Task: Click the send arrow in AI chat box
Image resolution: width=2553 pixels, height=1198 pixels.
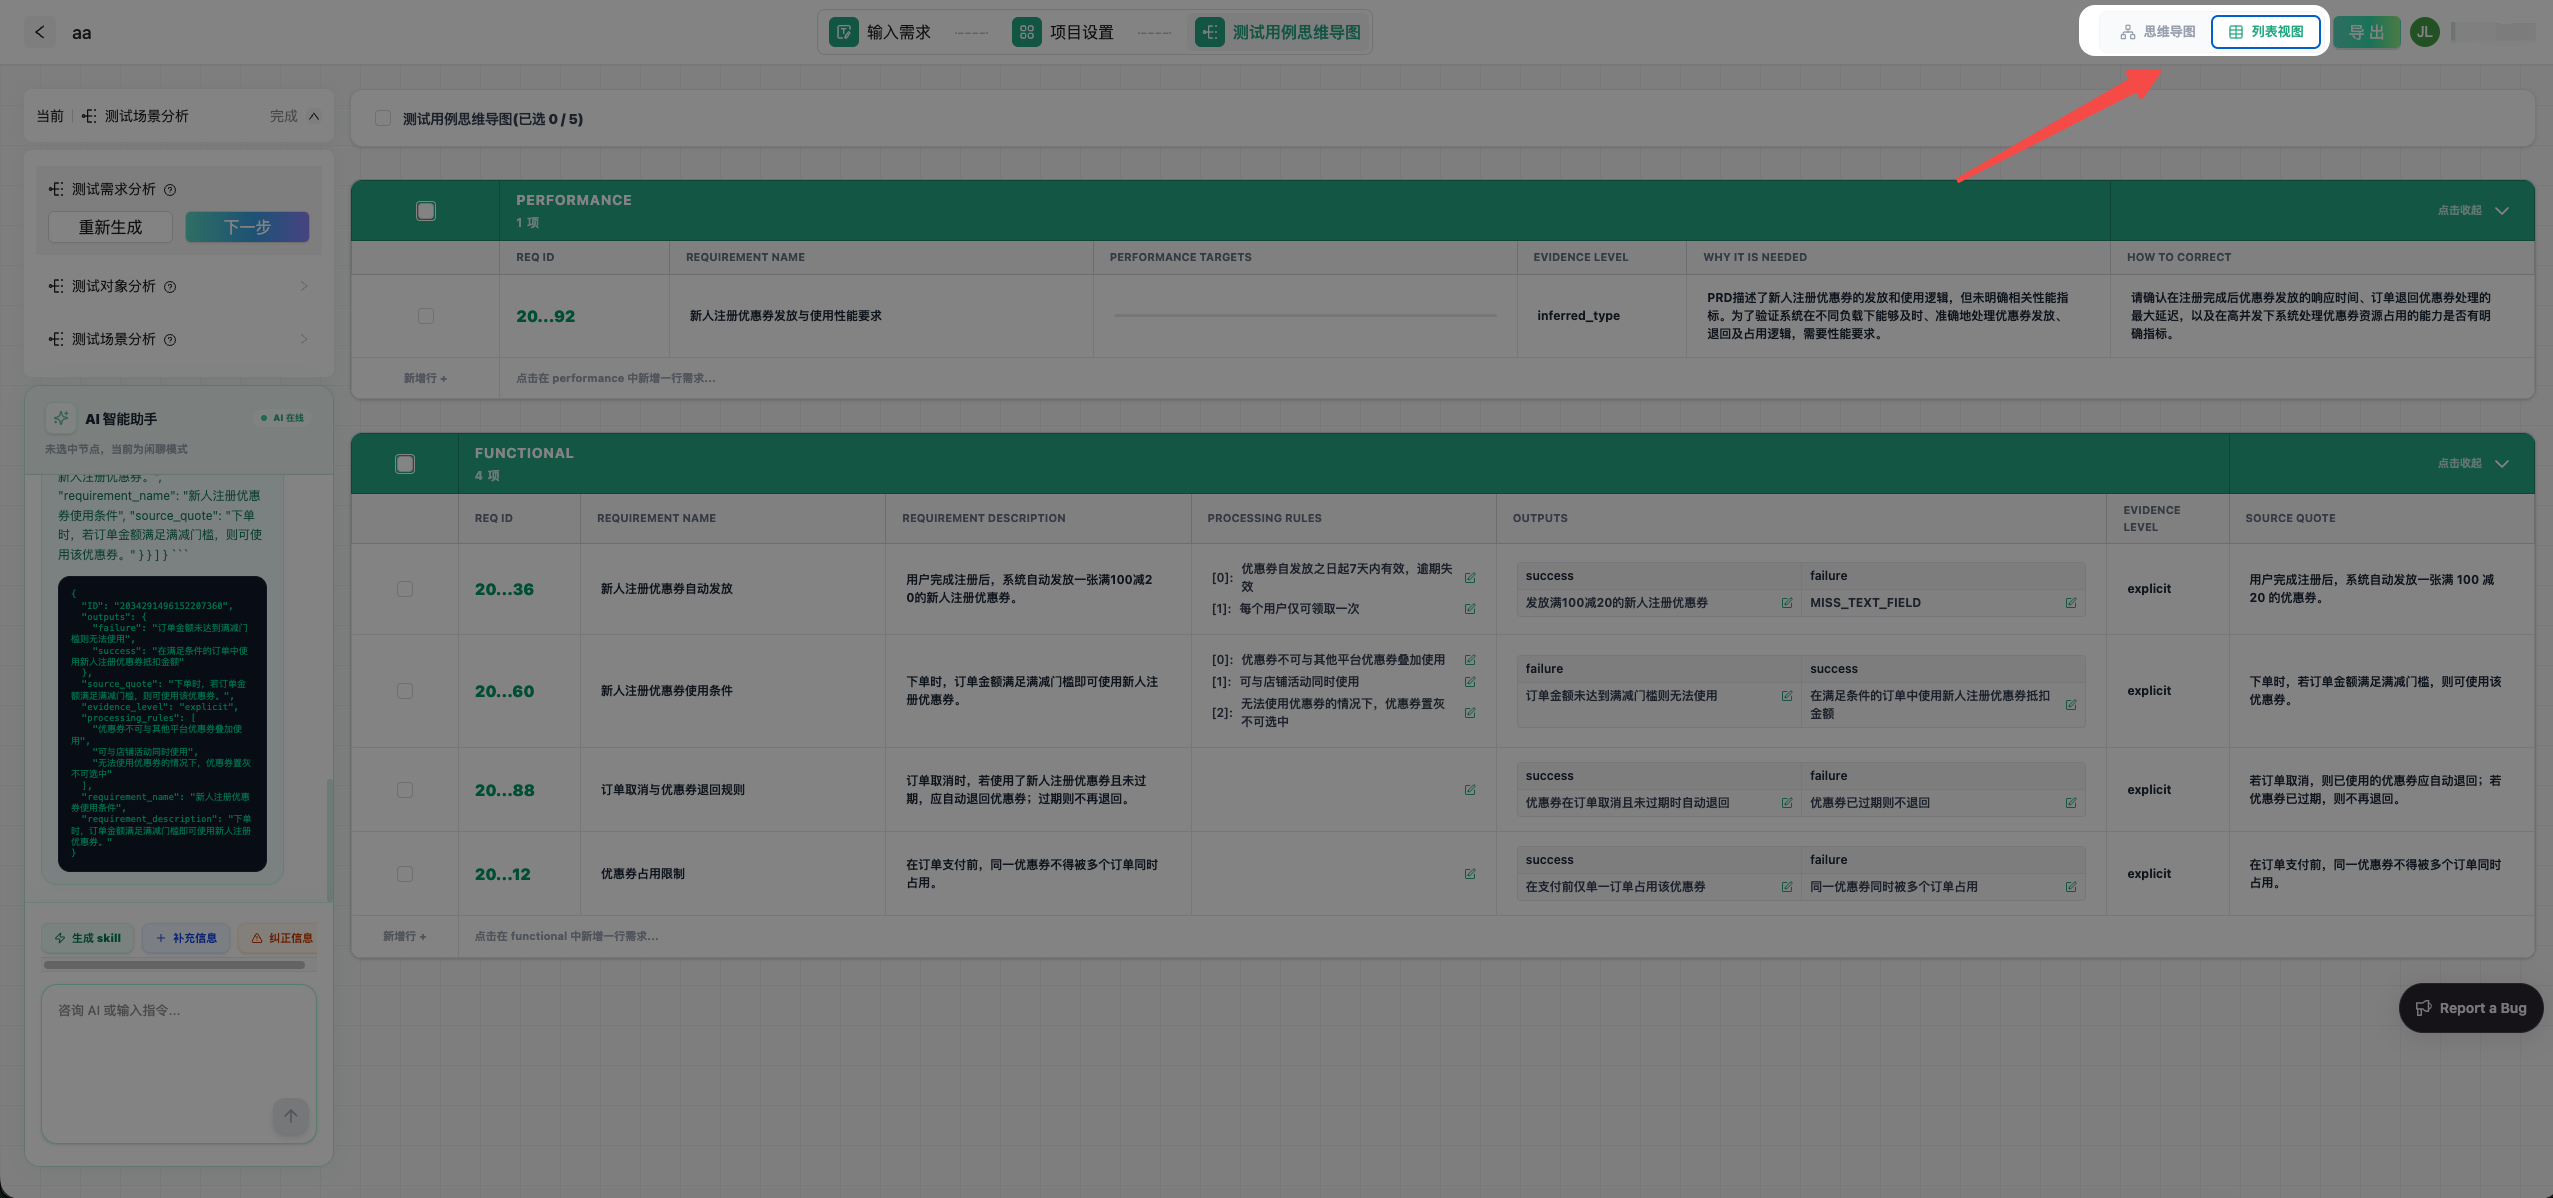Action: [x=290, y=1115]
